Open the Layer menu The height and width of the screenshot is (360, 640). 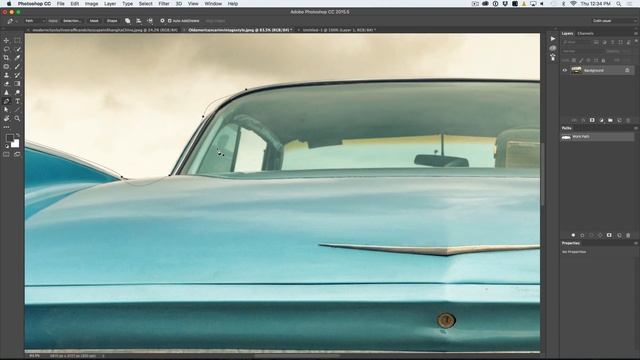coord(110,4)
